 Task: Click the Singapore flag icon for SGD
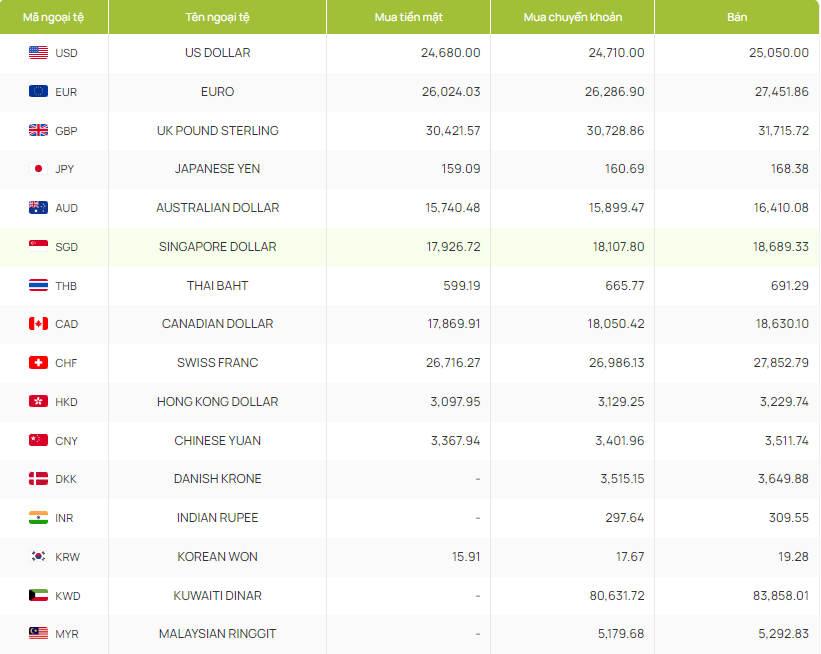[x=38, y=247]
